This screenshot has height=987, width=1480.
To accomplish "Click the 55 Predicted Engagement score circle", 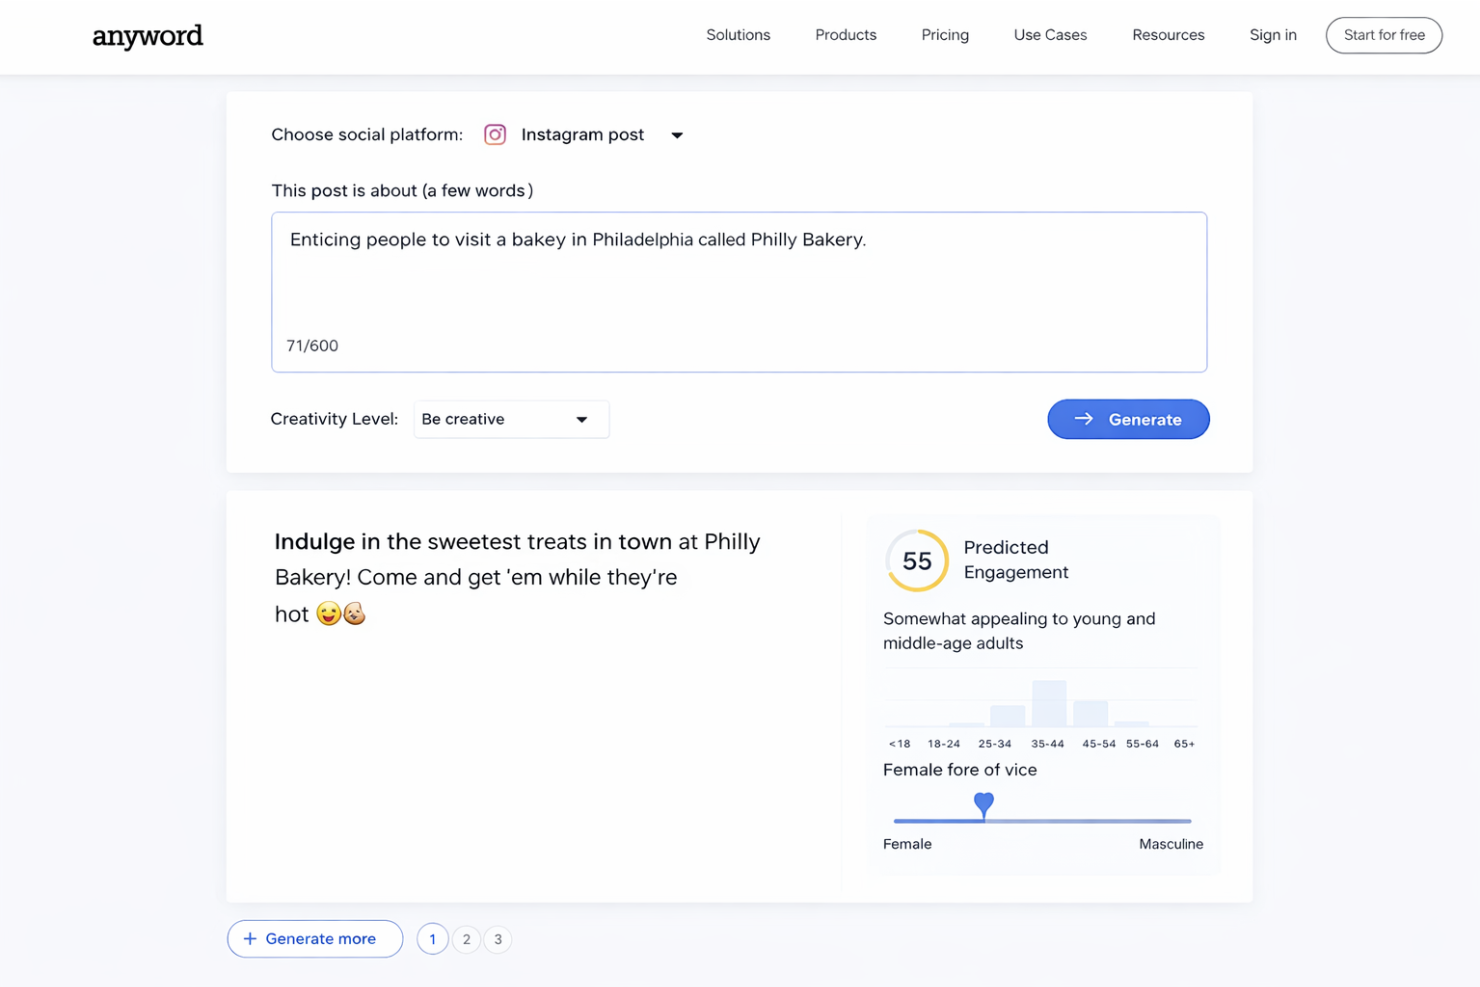I will tap(915, 561).
